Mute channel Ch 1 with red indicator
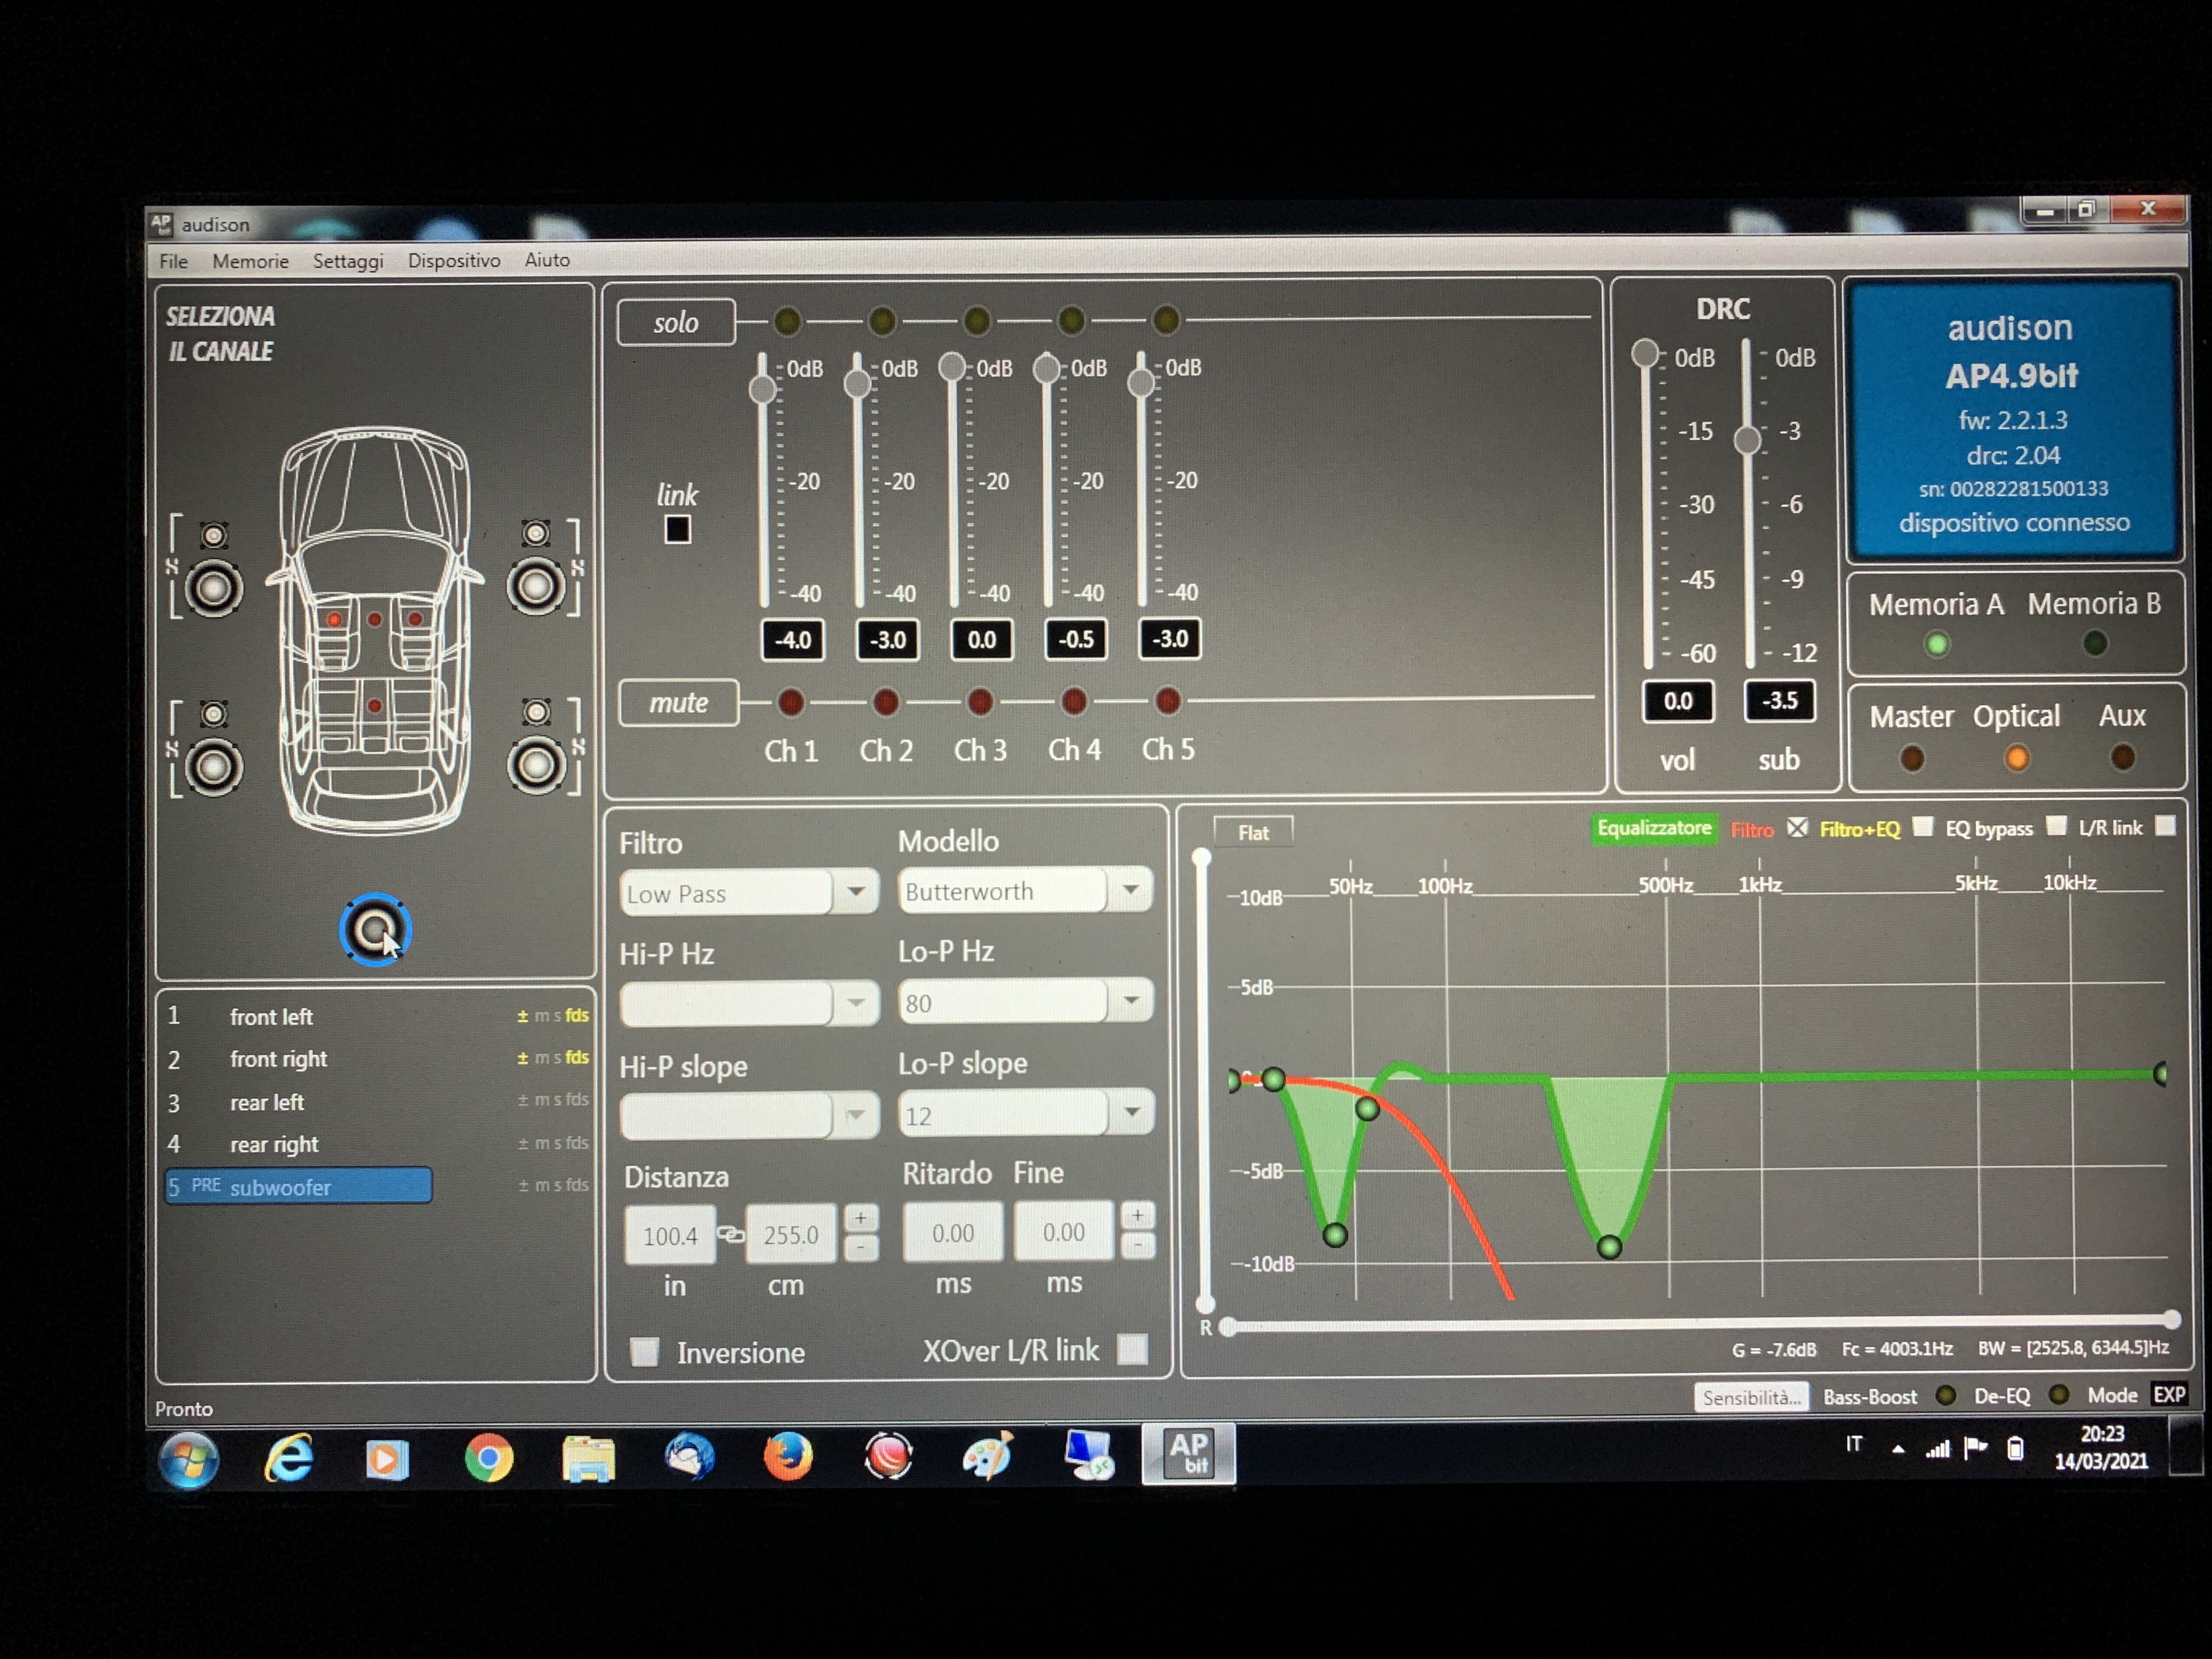Viewport: 2212px width, 1659px height. tap(790, 702)
